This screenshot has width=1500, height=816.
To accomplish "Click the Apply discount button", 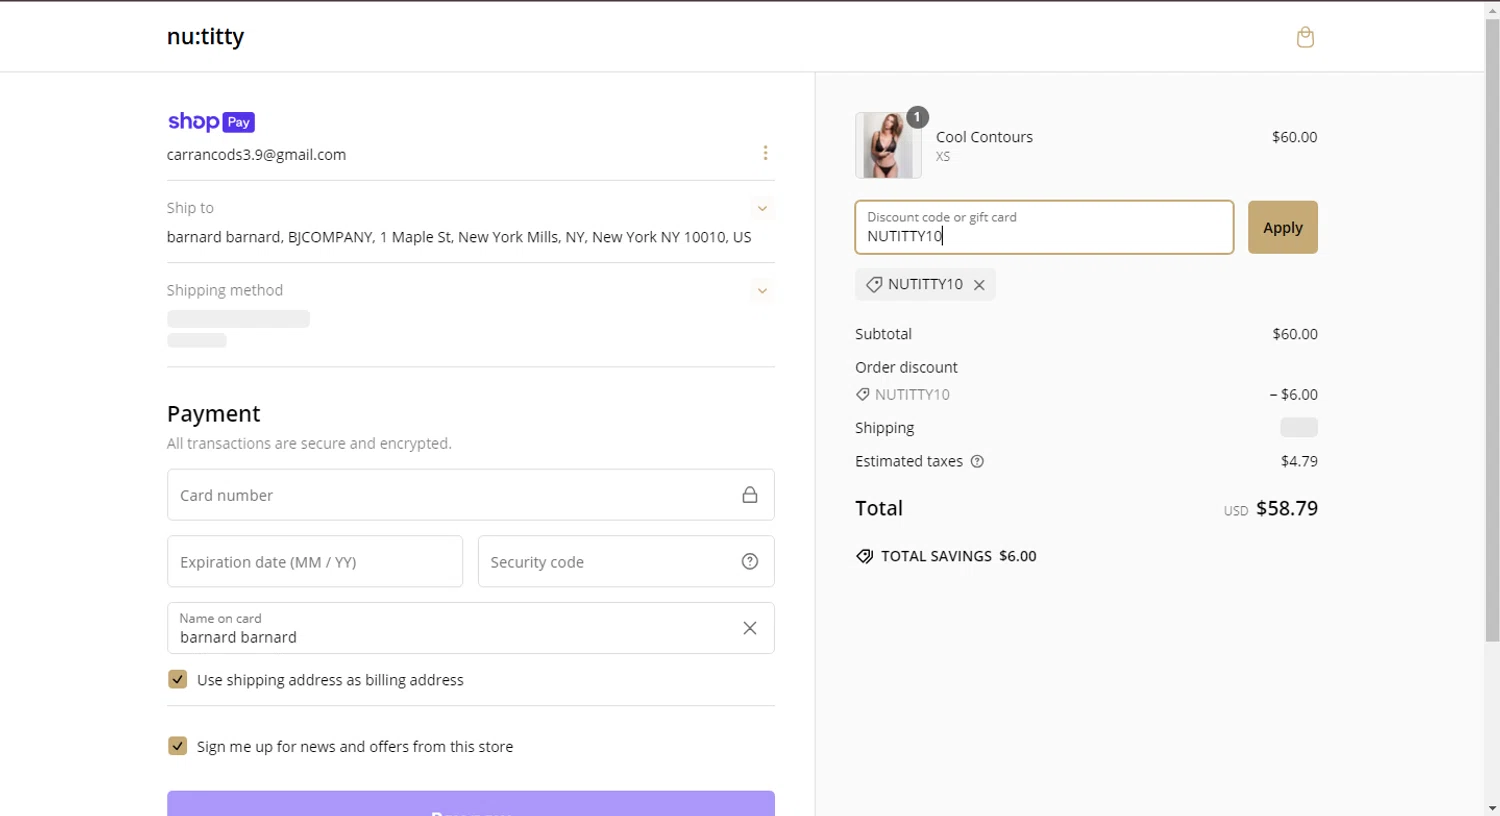I will pyautogui.click(x=1282, y=228).
